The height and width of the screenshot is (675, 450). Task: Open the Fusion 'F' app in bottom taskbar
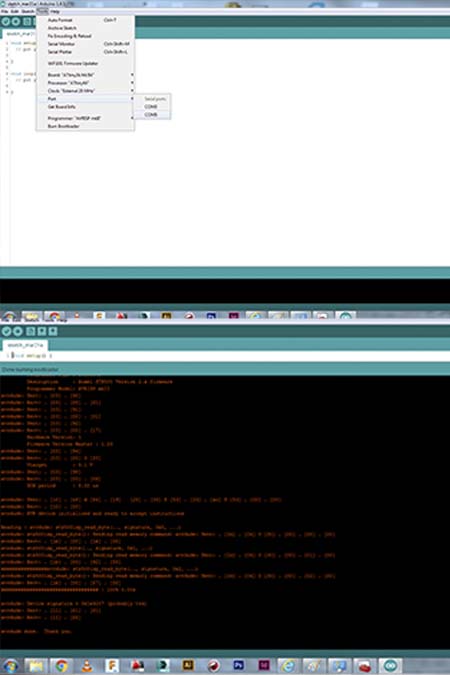point(112,666)
